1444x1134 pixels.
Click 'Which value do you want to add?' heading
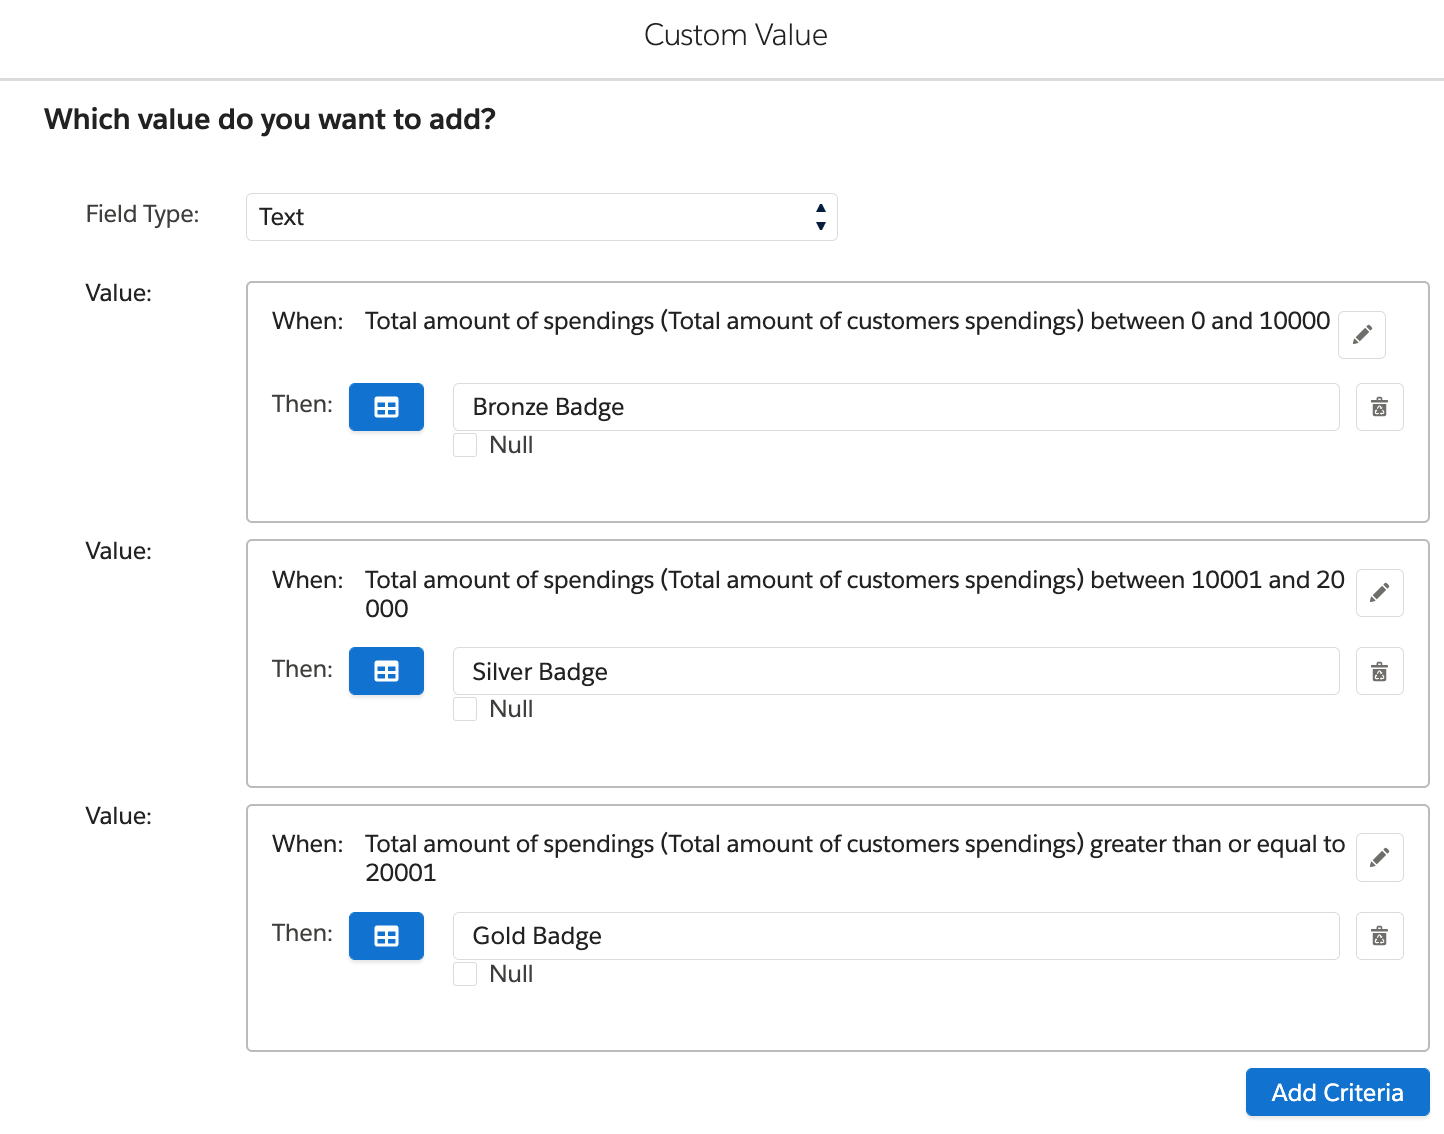(x=270, y=119)
